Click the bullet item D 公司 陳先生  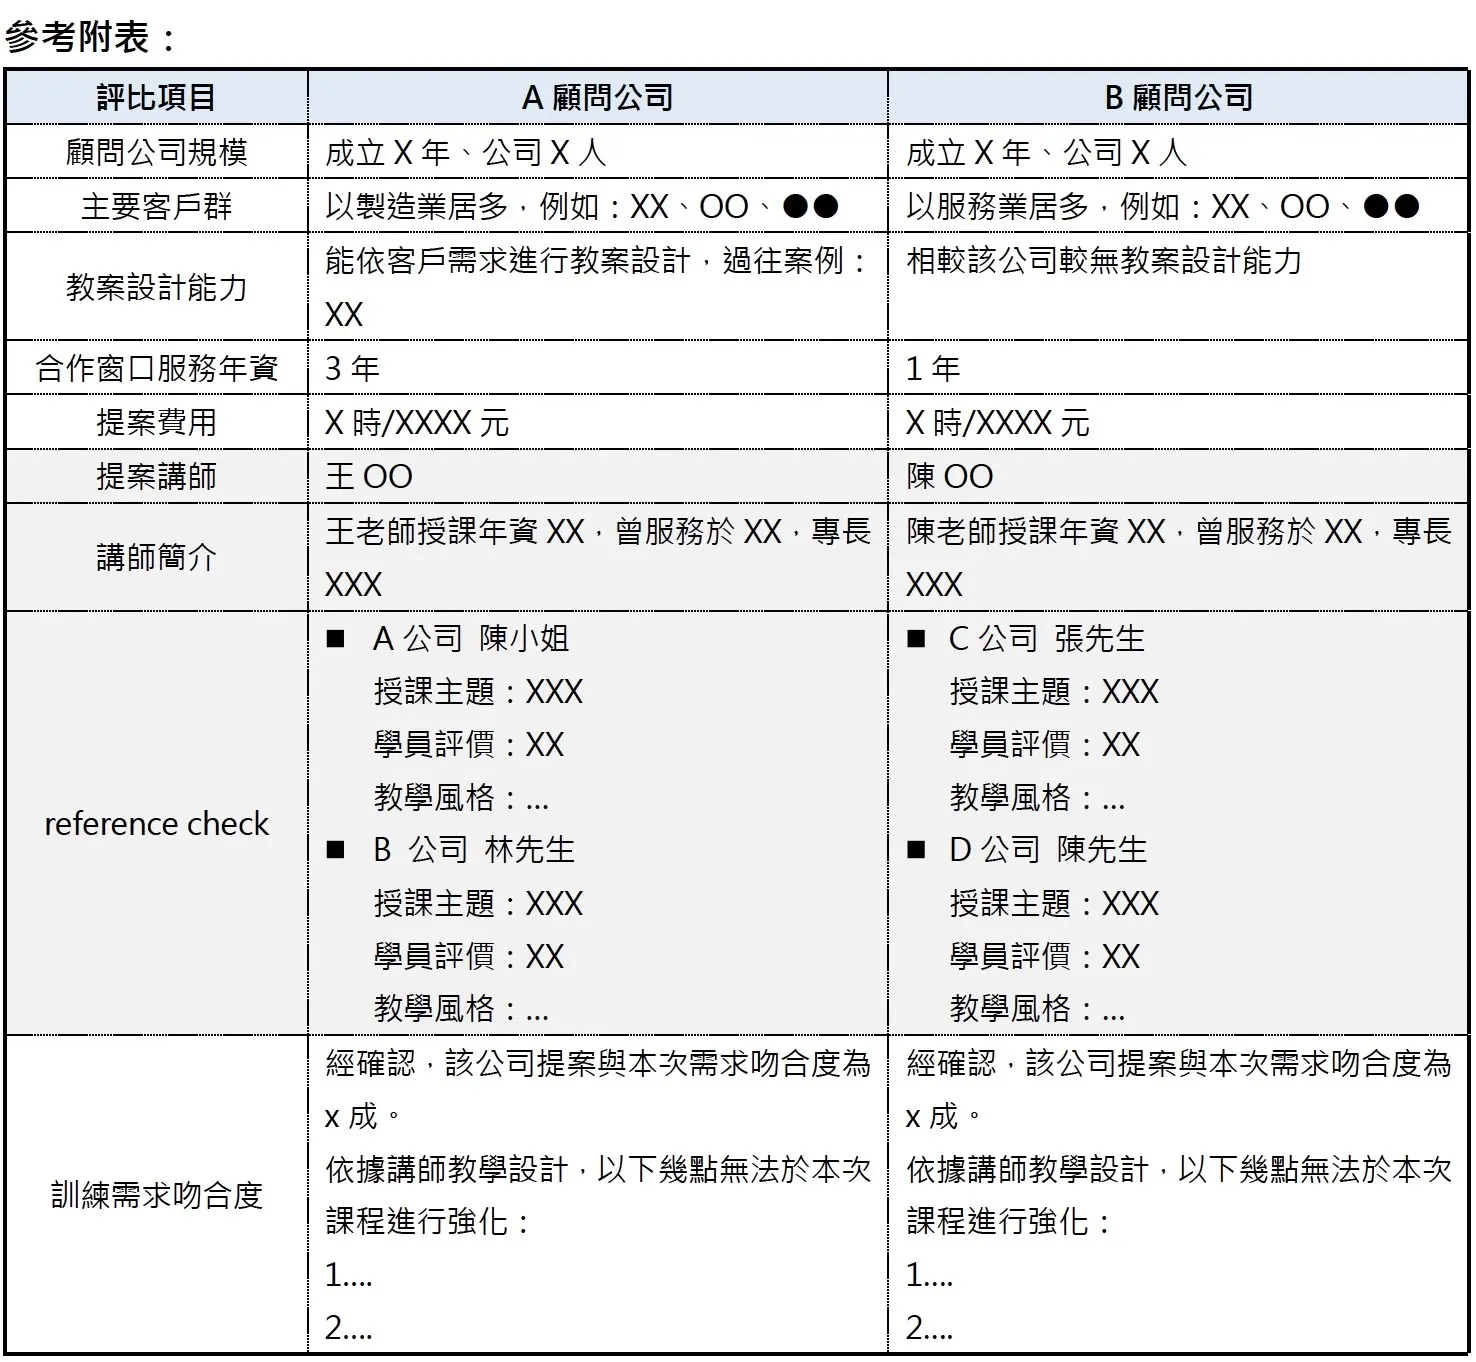click(1027, 850)
